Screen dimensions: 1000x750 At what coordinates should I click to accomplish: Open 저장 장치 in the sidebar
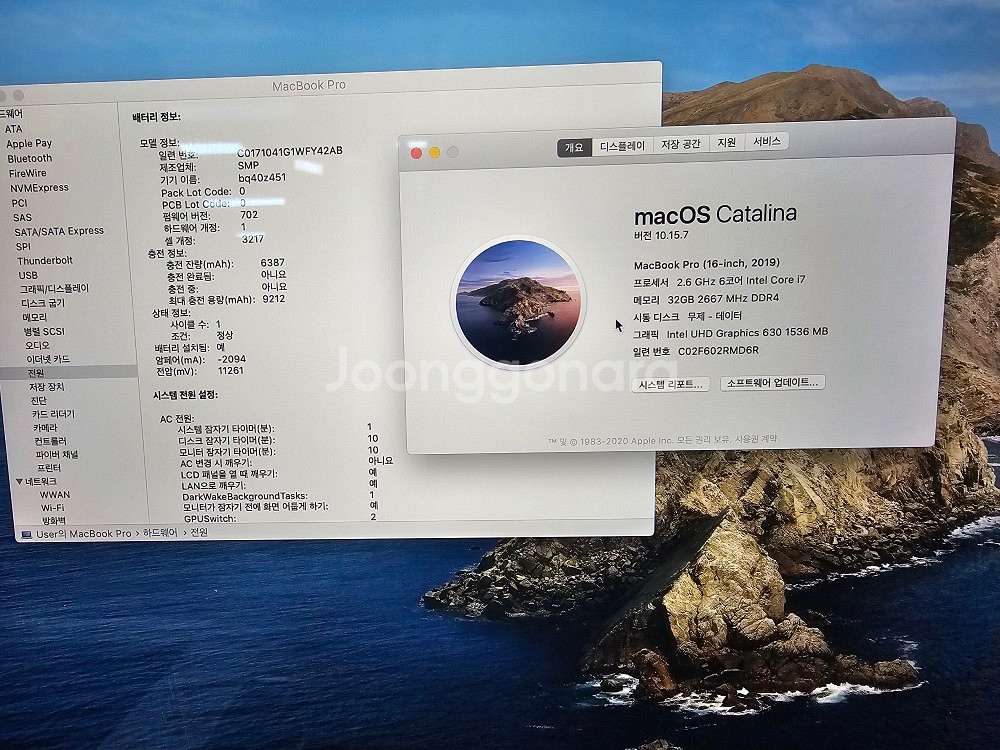point(47,386)
